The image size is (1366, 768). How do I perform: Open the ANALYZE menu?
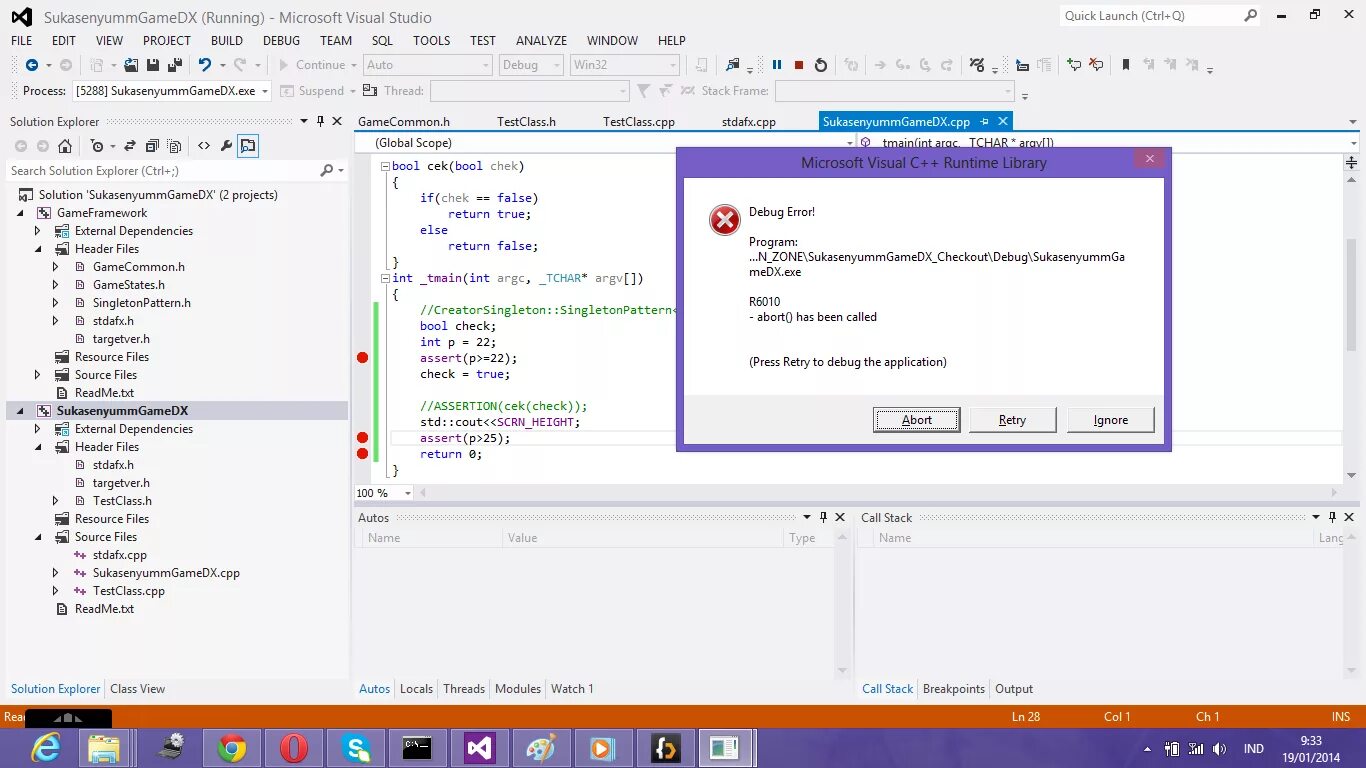(x=541, y=41)
